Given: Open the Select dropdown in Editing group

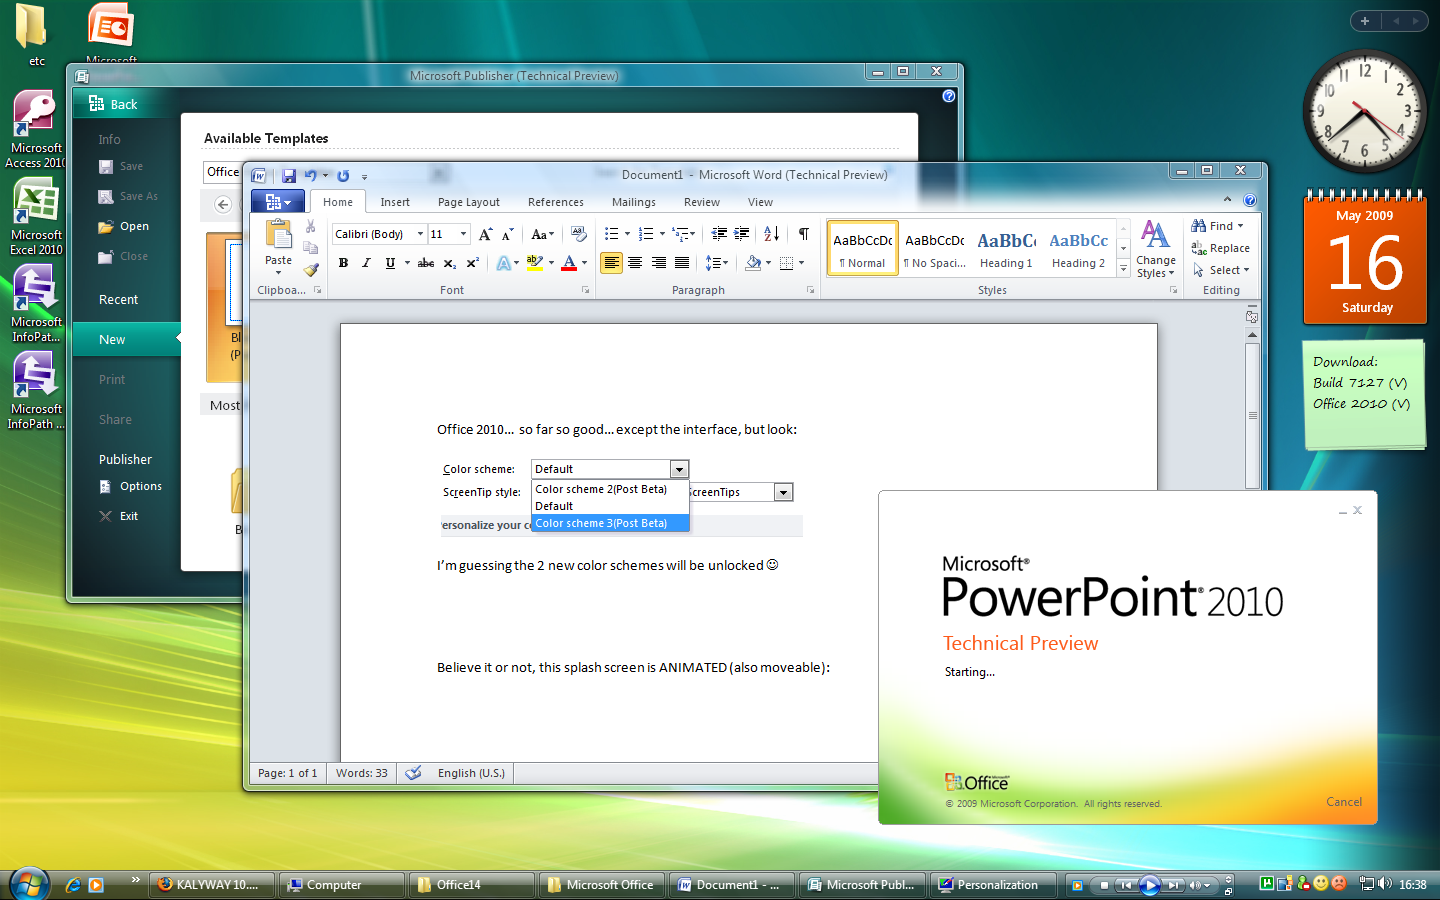Looking at the screenshot, I should tap(1221, 270).
